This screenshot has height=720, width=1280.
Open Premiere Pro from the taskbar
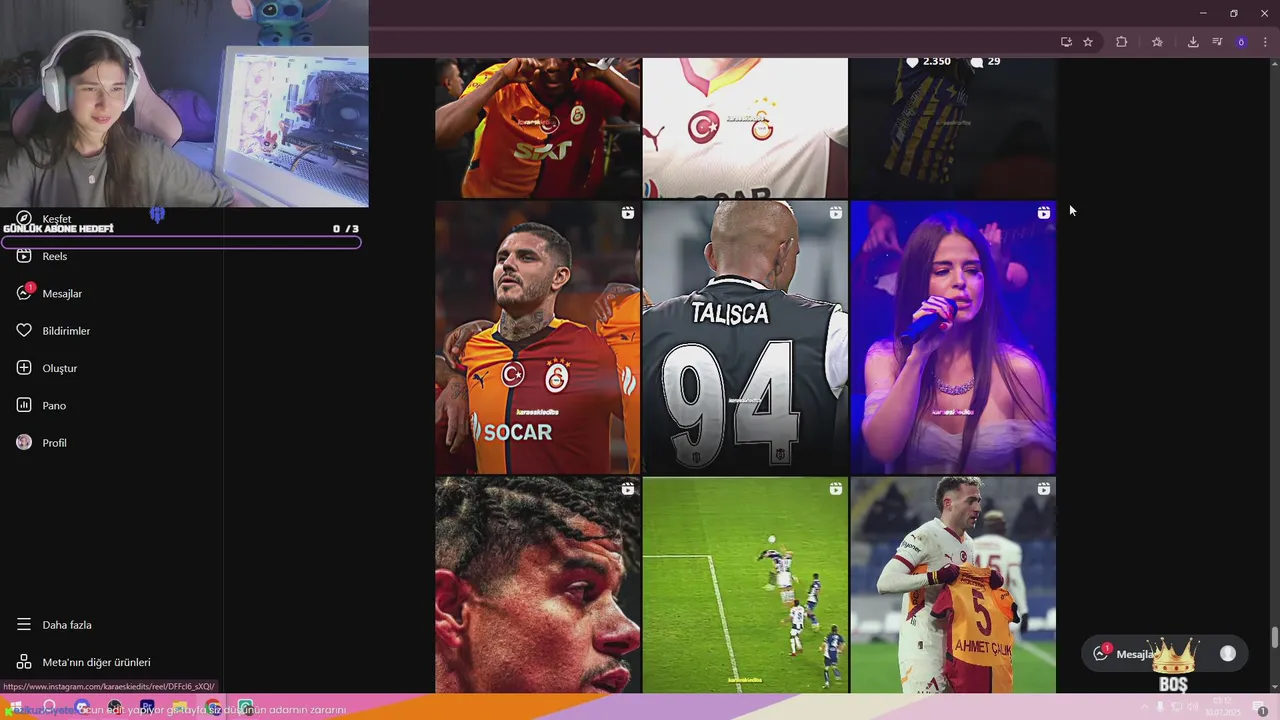pyautogui.click(x=147, y=708)
